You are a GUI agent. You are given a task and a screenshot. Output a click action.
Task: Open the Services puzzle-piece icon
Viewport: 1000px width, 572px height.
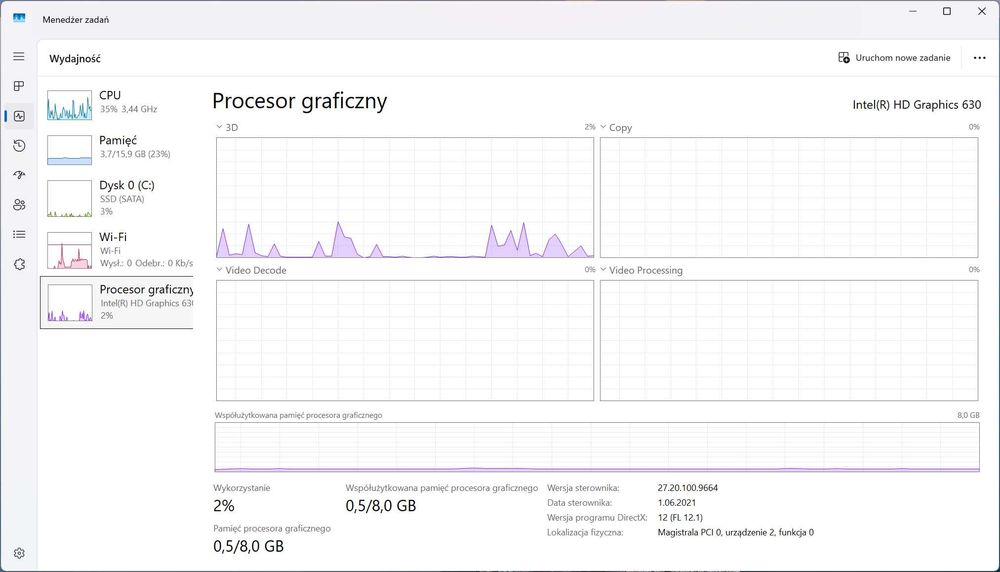[19, 264]
